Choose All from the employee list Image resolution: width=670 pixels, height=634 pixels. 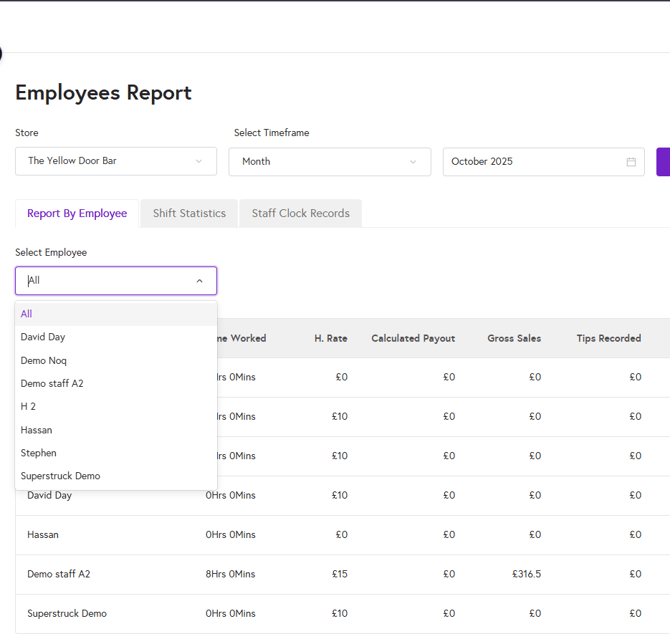click(26, 314)
